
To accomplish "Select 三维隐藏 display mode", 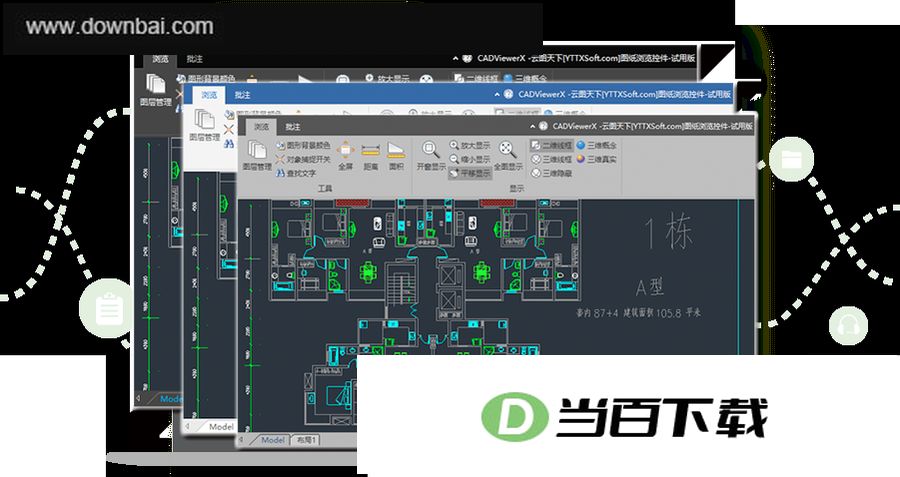I will point(552,172).
